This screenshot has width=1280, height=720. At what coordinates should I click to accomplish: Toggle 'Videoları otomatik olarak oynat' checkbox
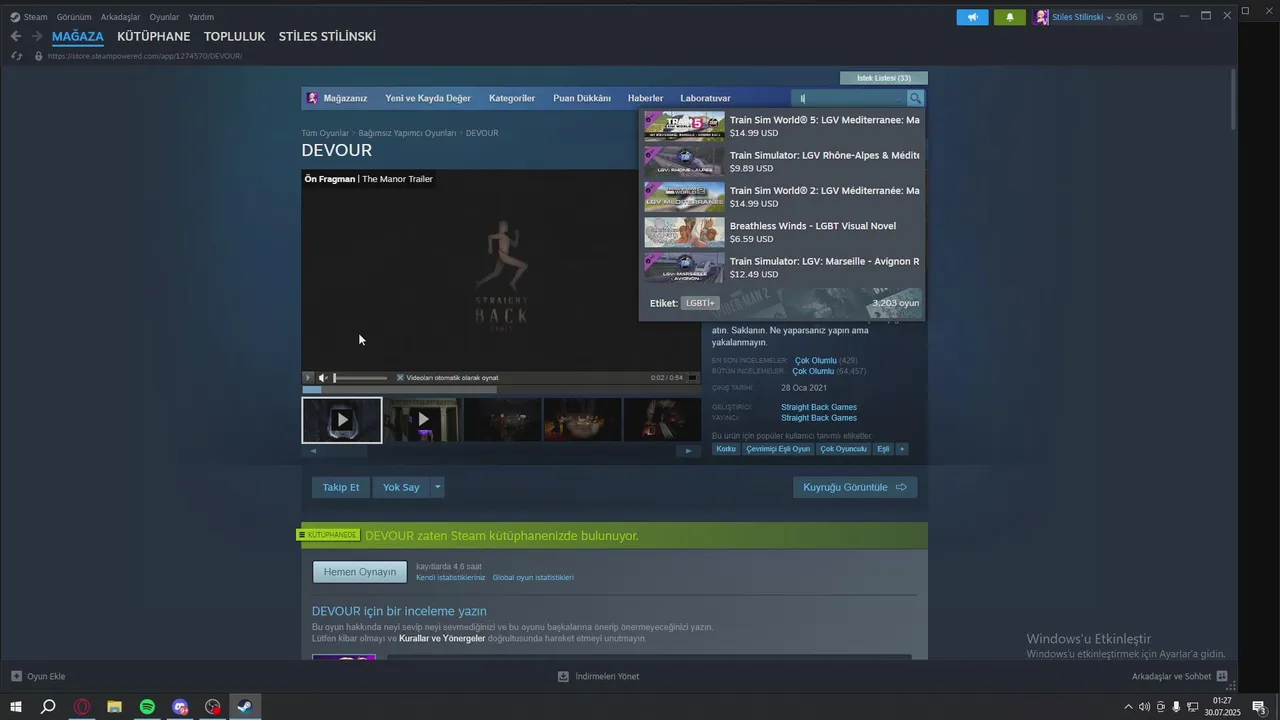(x=400, y=378)
